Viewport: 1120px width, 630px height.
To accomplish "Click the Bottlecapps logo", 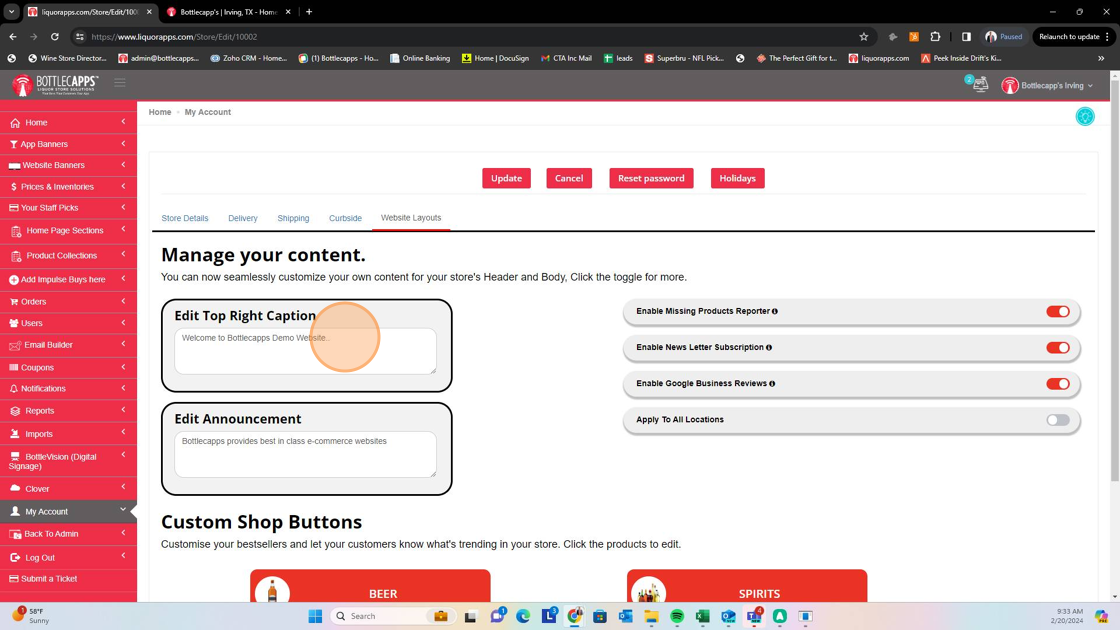I will point(55,85).
